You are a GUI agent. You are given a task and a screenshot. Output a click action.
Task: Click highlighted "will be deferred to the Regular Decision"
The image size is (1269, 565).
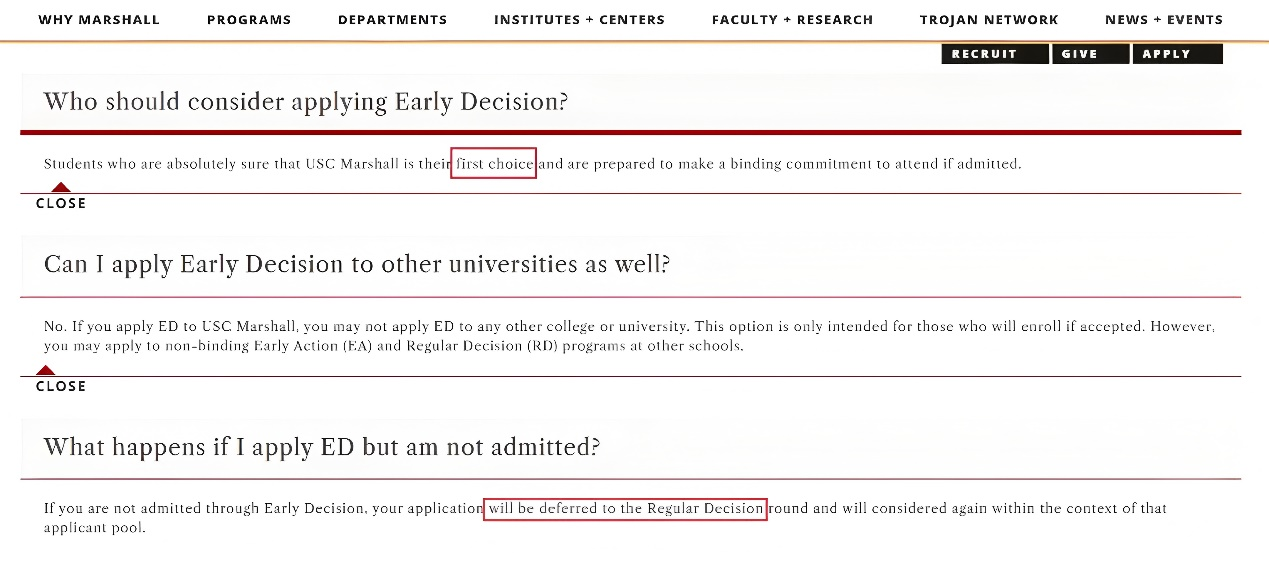click(625, 508)
